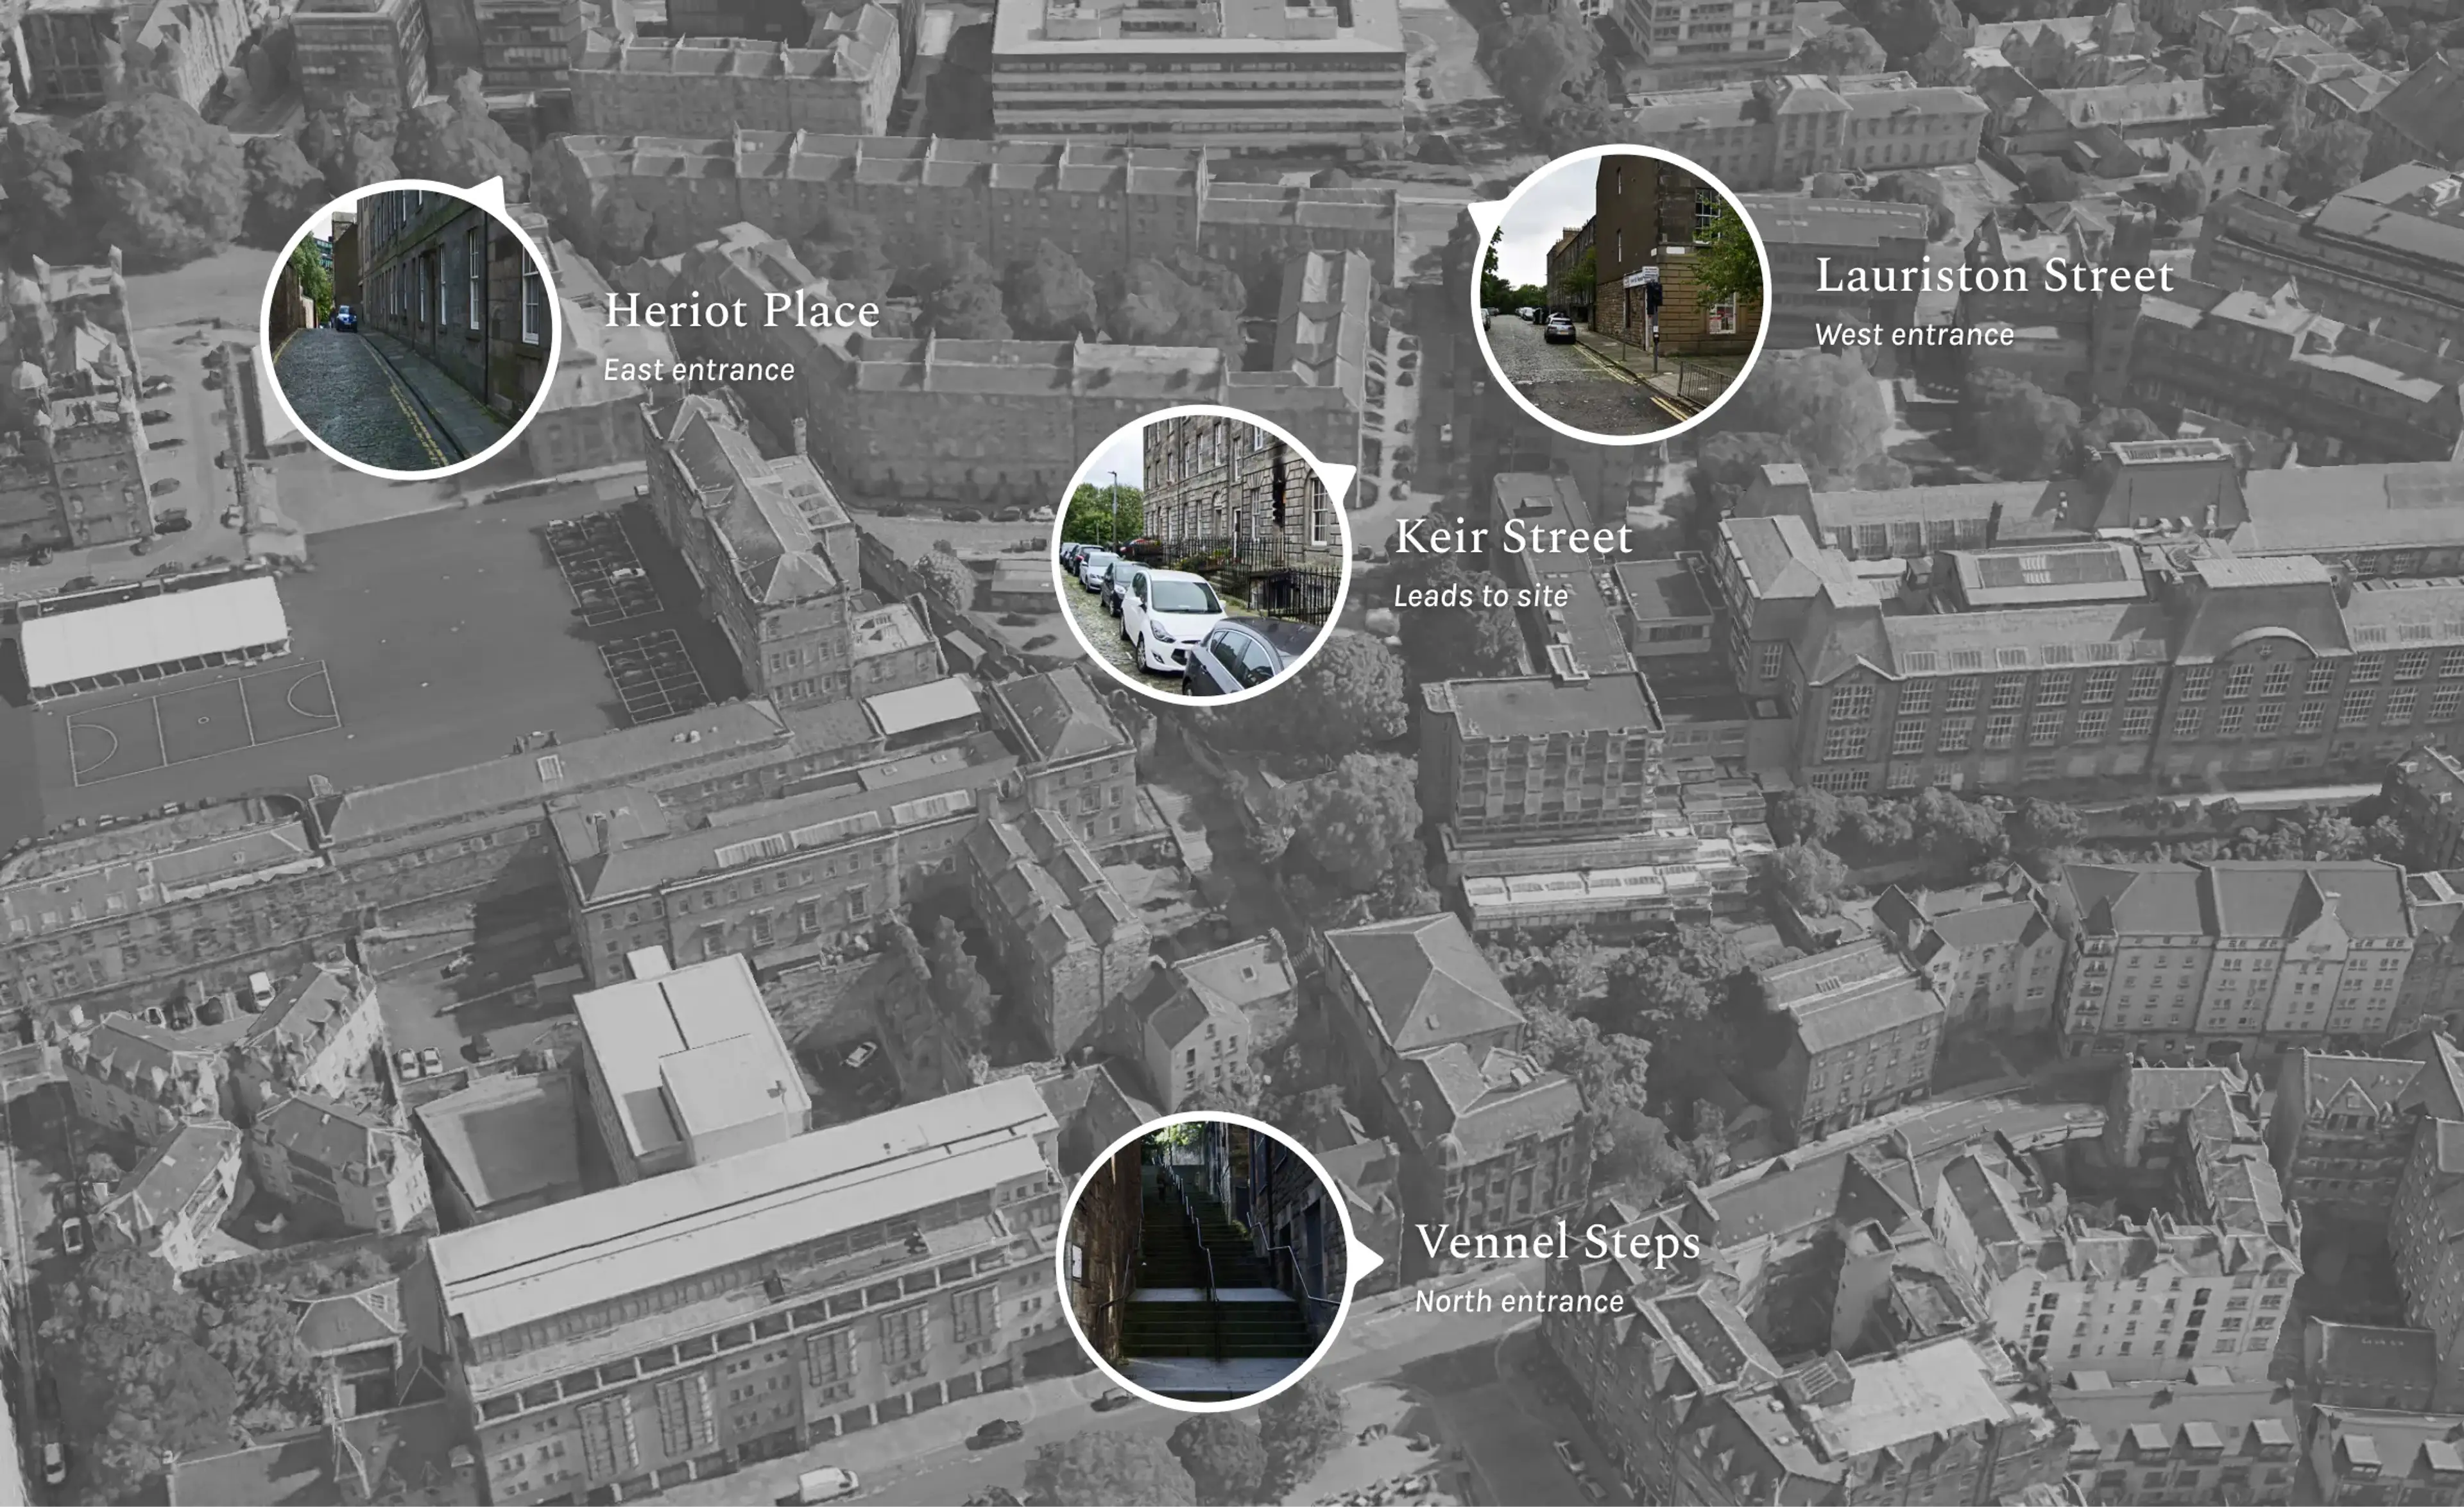
Task: Select the 'North entrance' caption
Action: [1519, 1302]
